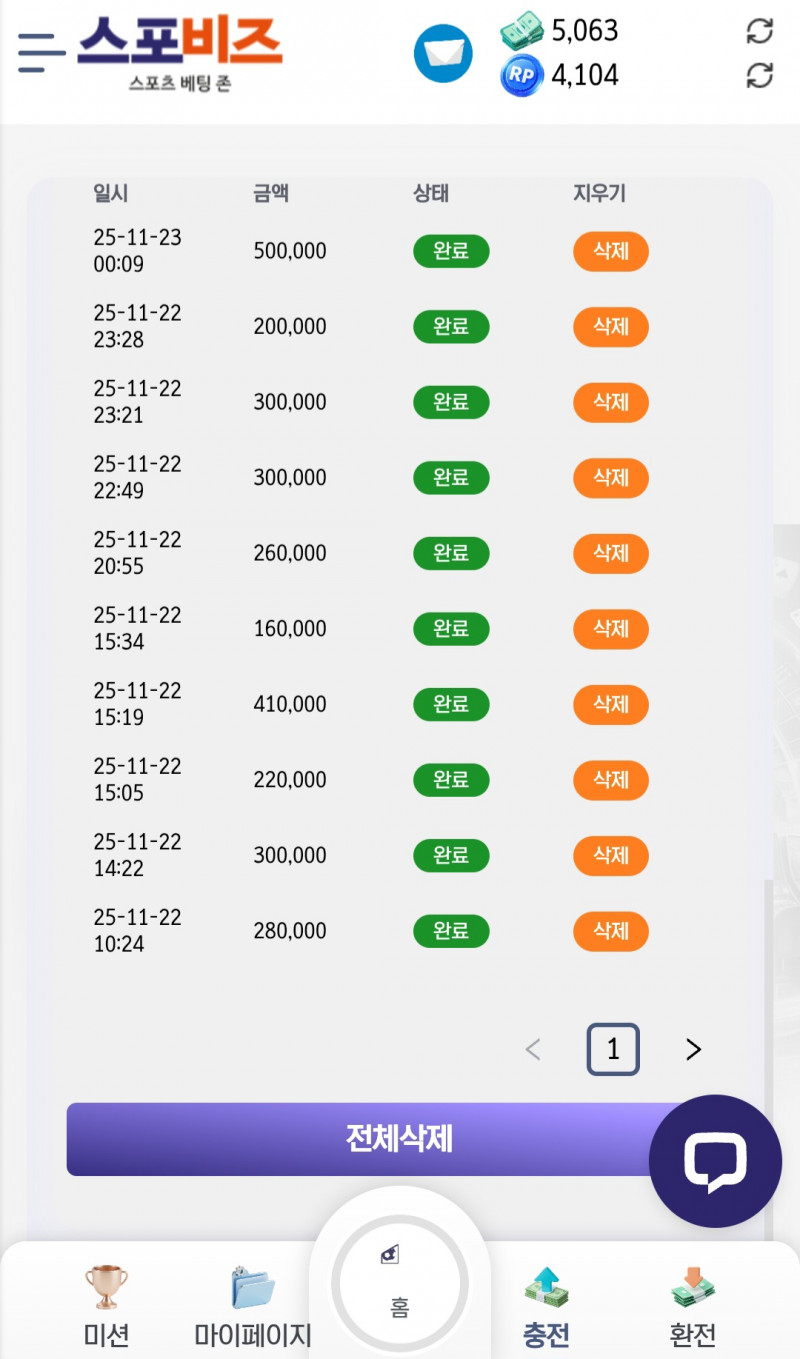Open the 환전 withdrawal tab
800x1359 pixels.
(692, 1303)
